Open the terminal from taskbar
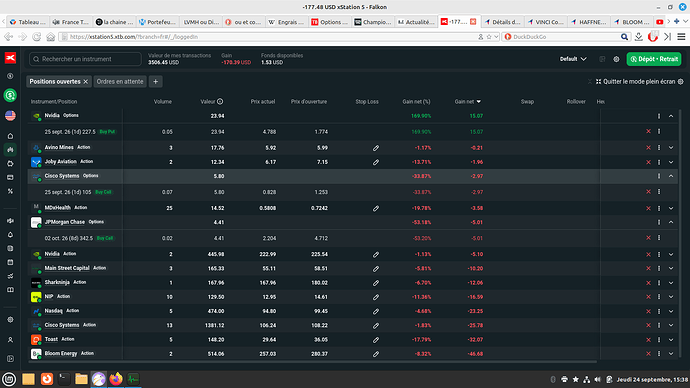This screenshot has width=690, height=388. pos(64,379)
